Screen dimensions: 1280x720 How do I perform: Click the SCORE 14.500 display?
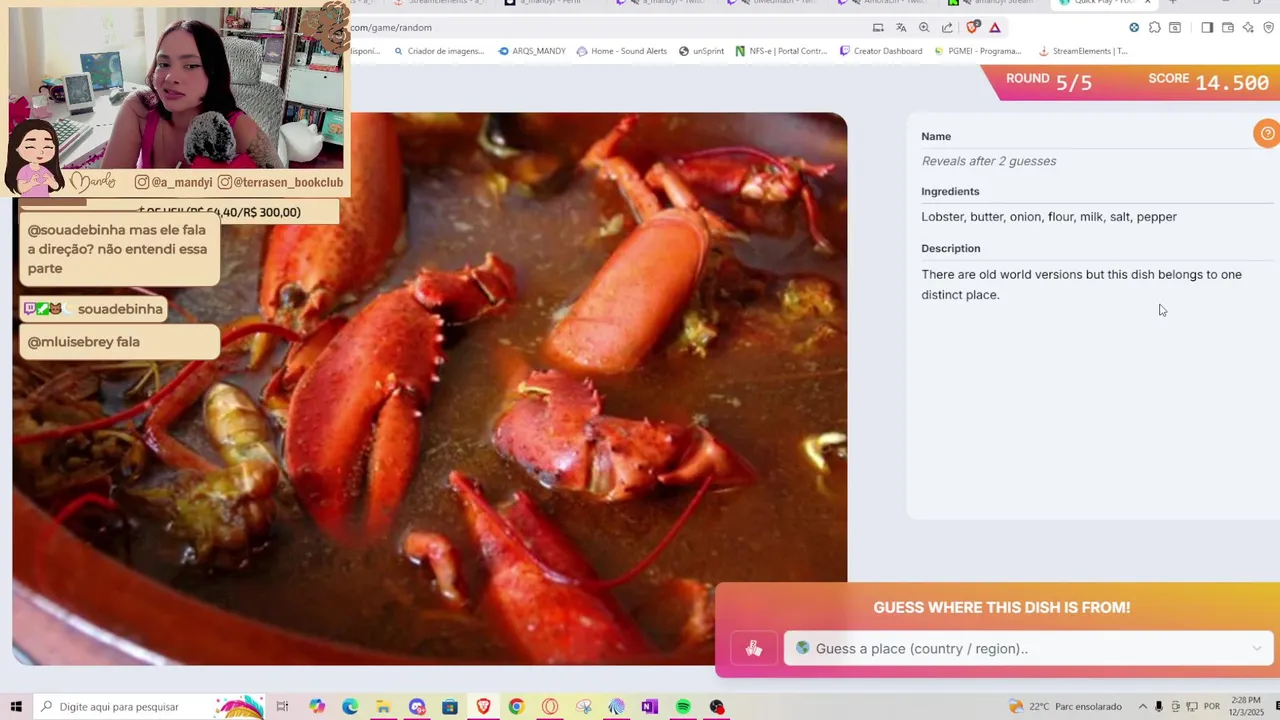point(1208,81)
